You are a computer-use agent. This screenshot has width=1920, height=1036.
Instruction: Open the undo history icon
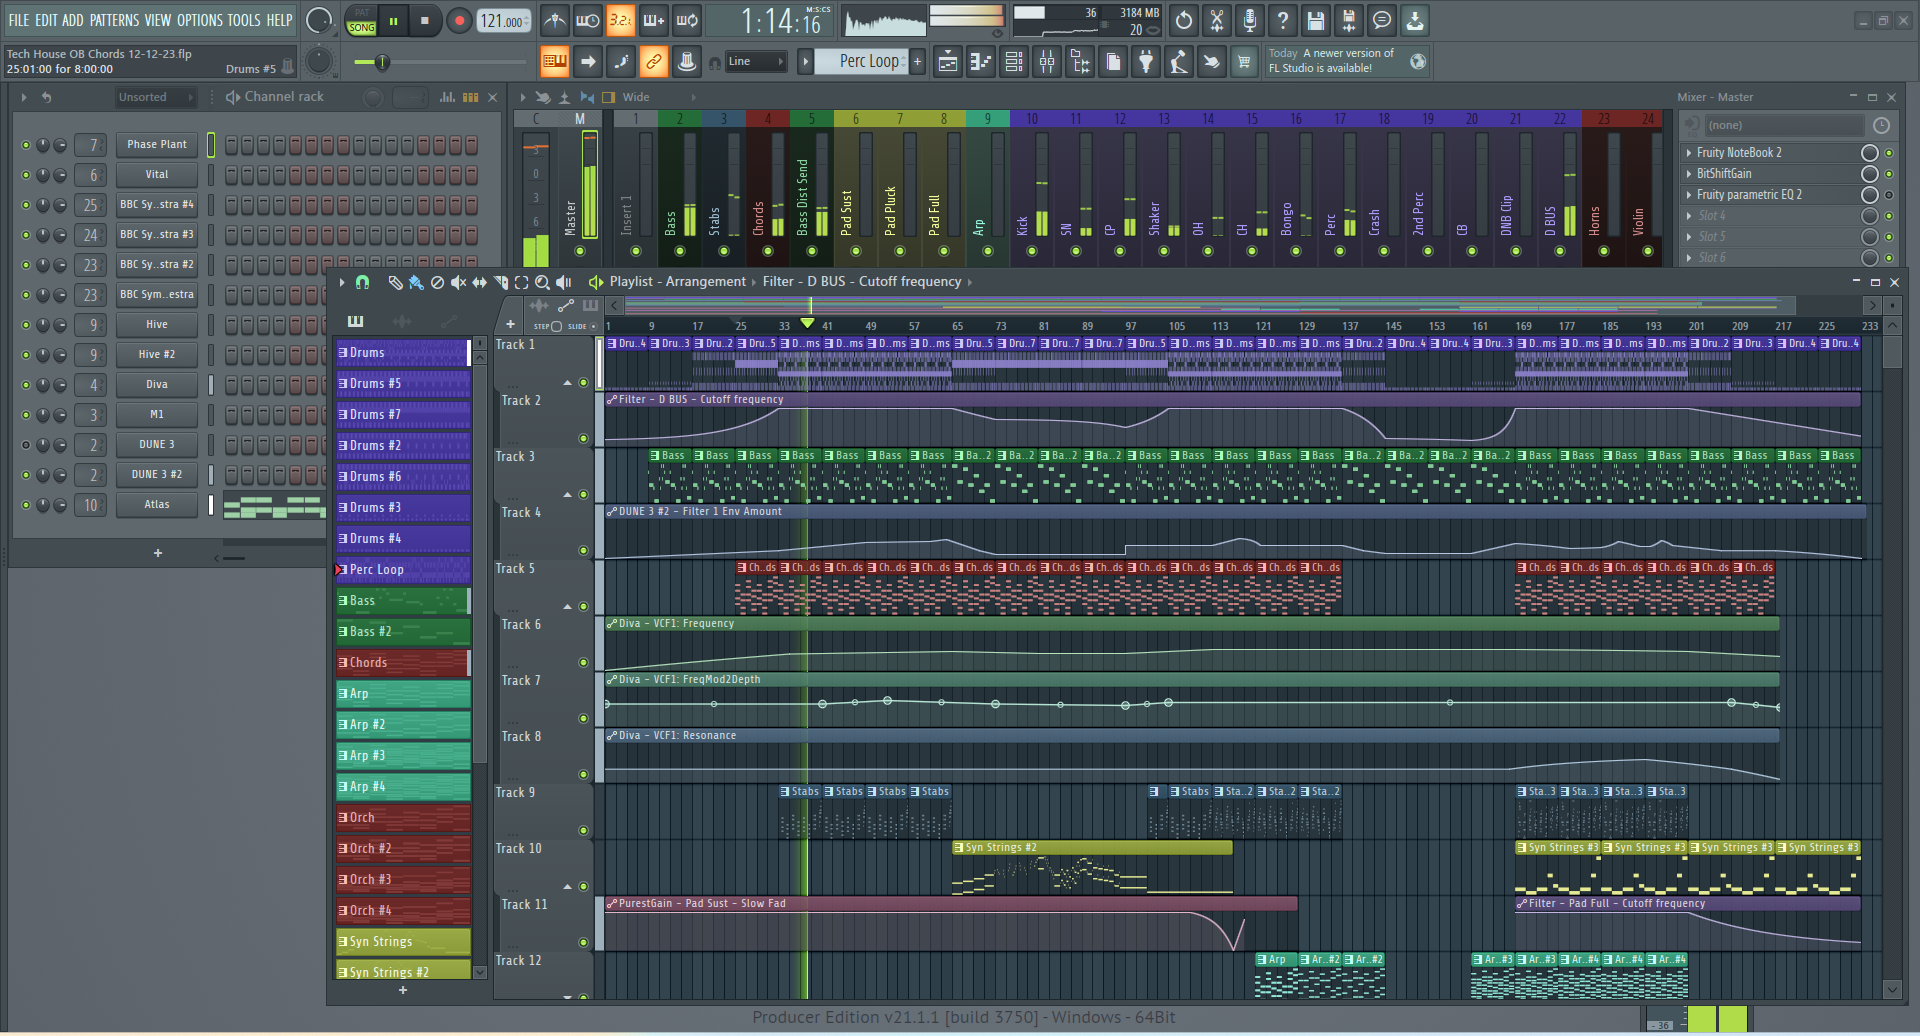1183,20
